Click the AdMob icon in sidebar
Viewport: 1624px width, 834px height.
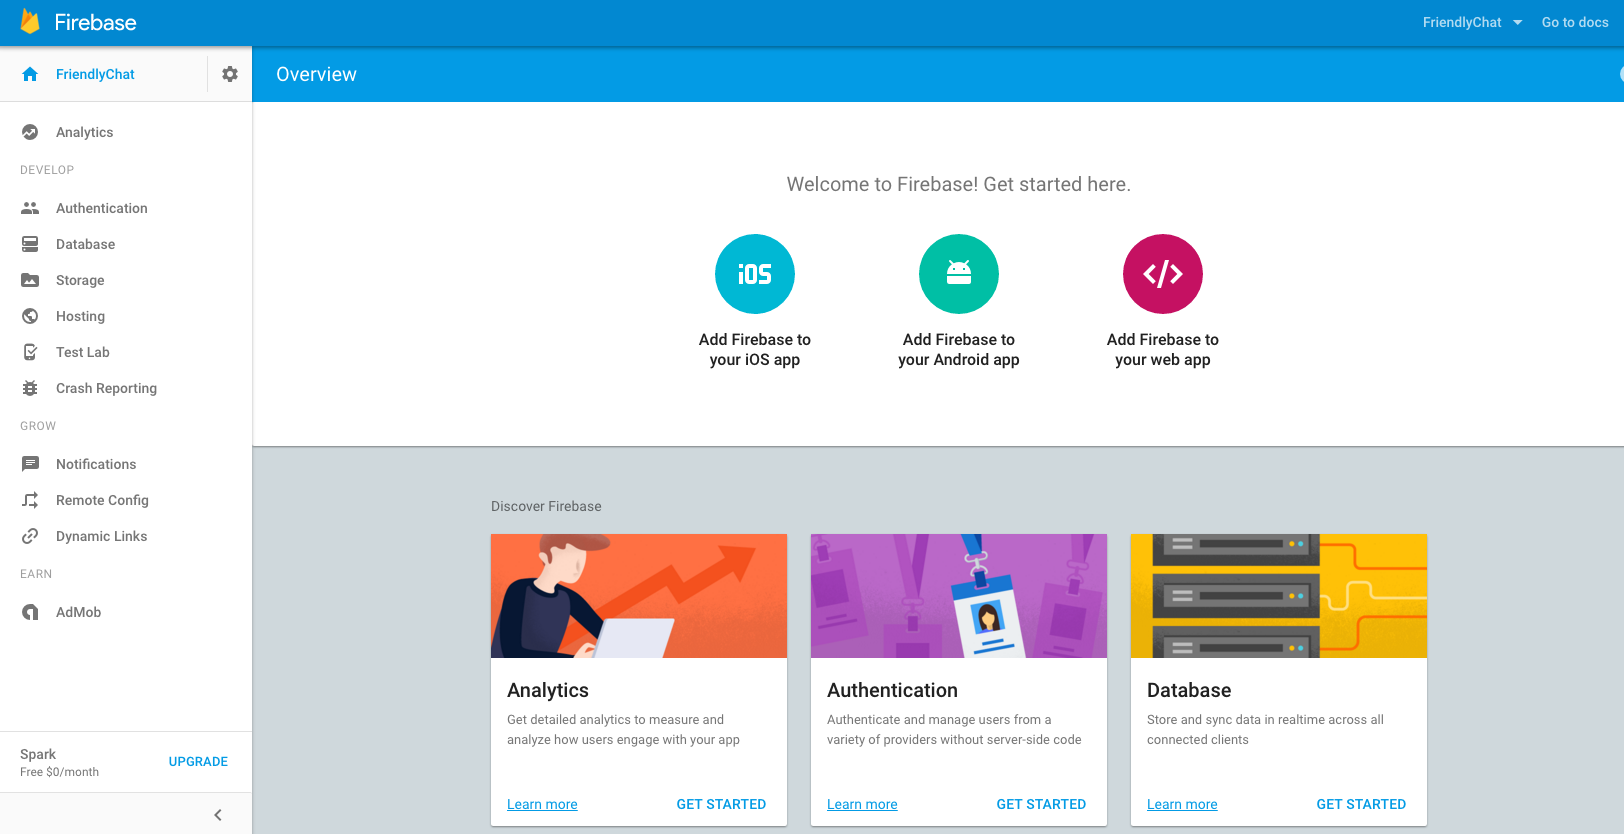point(30,612)
